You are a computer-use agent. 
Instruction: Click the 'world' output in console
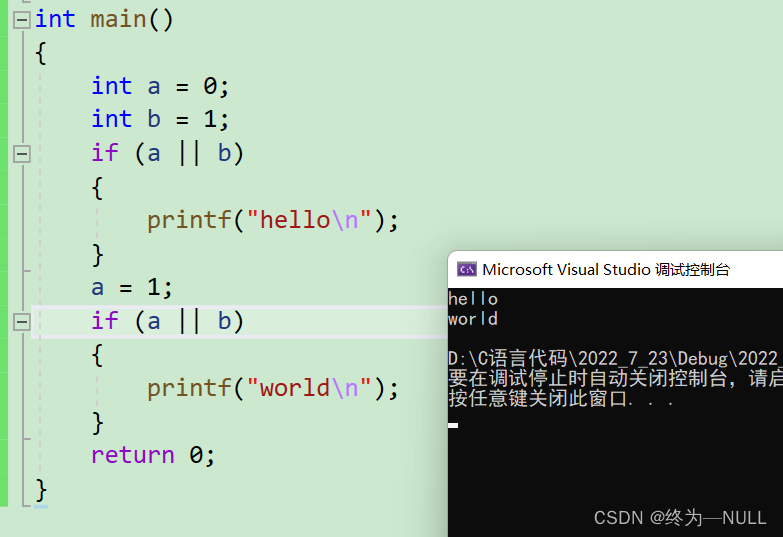tap(473, 319)
